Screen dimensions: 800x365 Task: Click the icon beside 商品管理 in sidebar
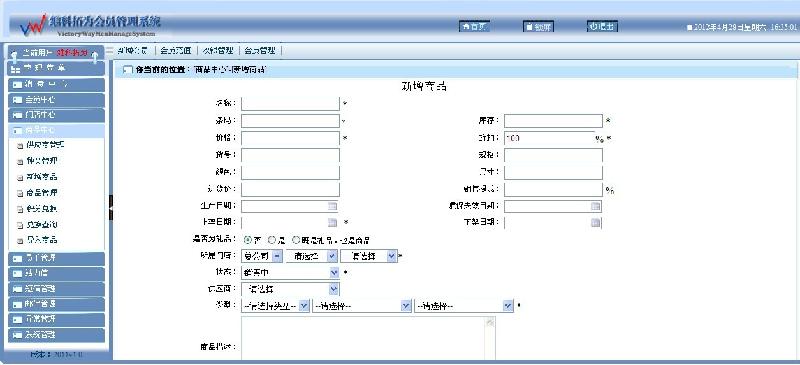point(20,193)
